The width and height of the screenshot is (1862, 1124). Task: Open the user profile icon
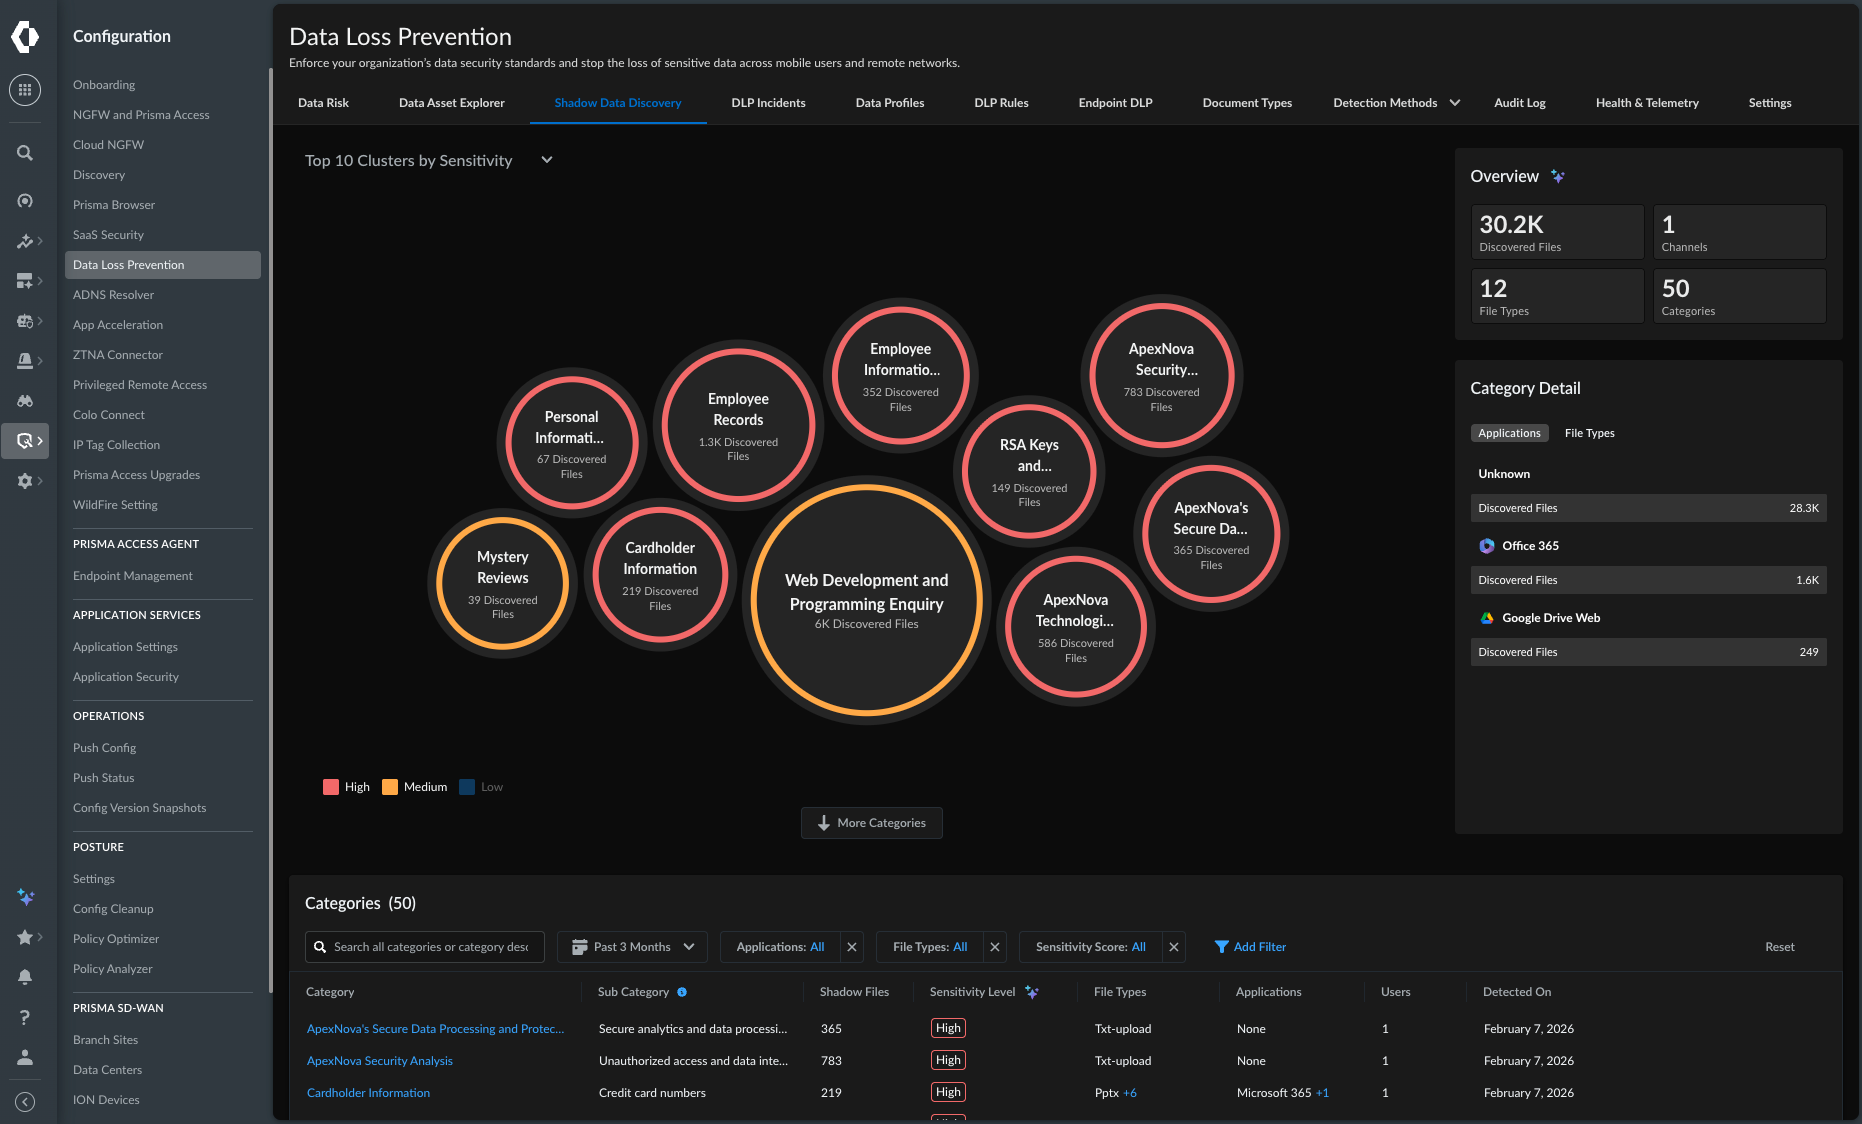coord(25,1057)
